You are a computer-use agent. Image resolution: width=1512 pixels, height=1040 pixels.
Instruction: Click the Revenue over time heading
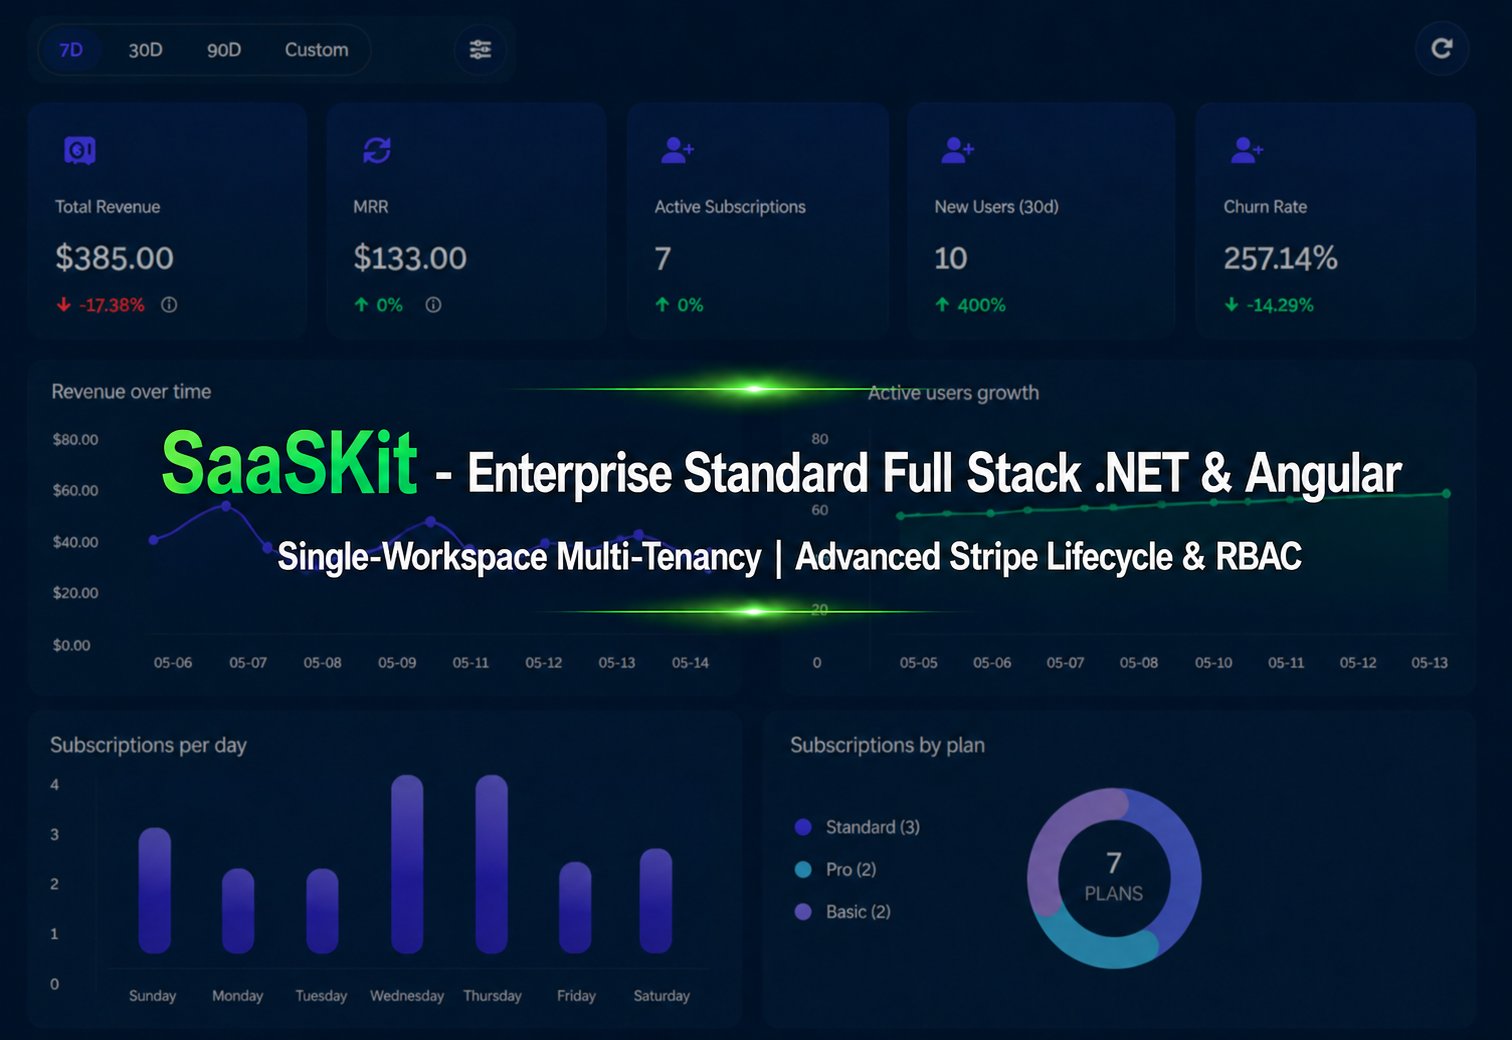[x=131, y=392]
